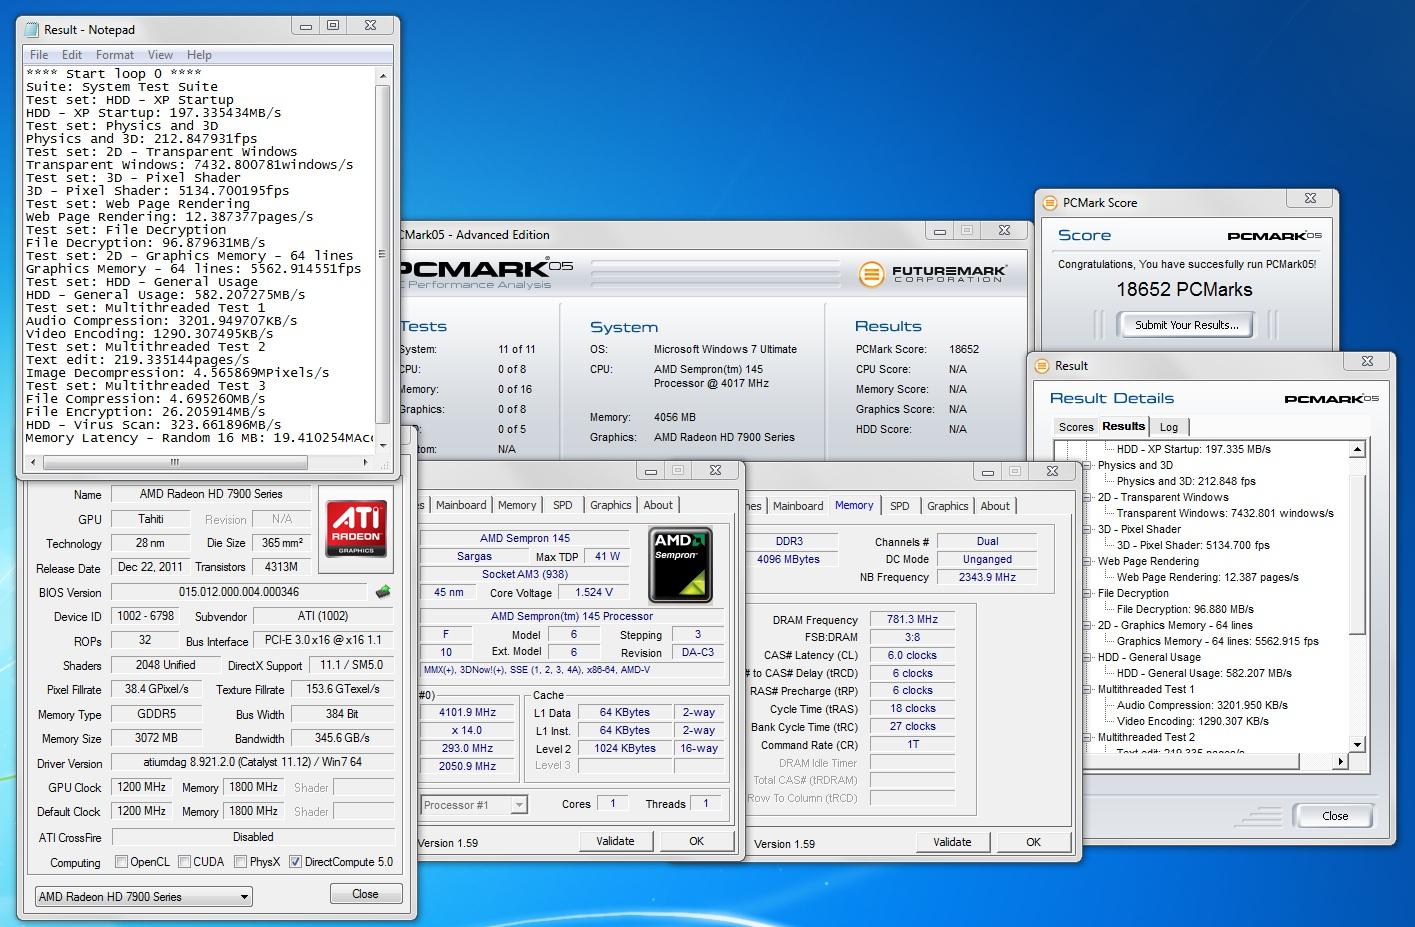Select the 'Video Encoding: 1290.307 KB/s' tree row
This screenshot has height=927, width=1415.
pos(1192,721)
